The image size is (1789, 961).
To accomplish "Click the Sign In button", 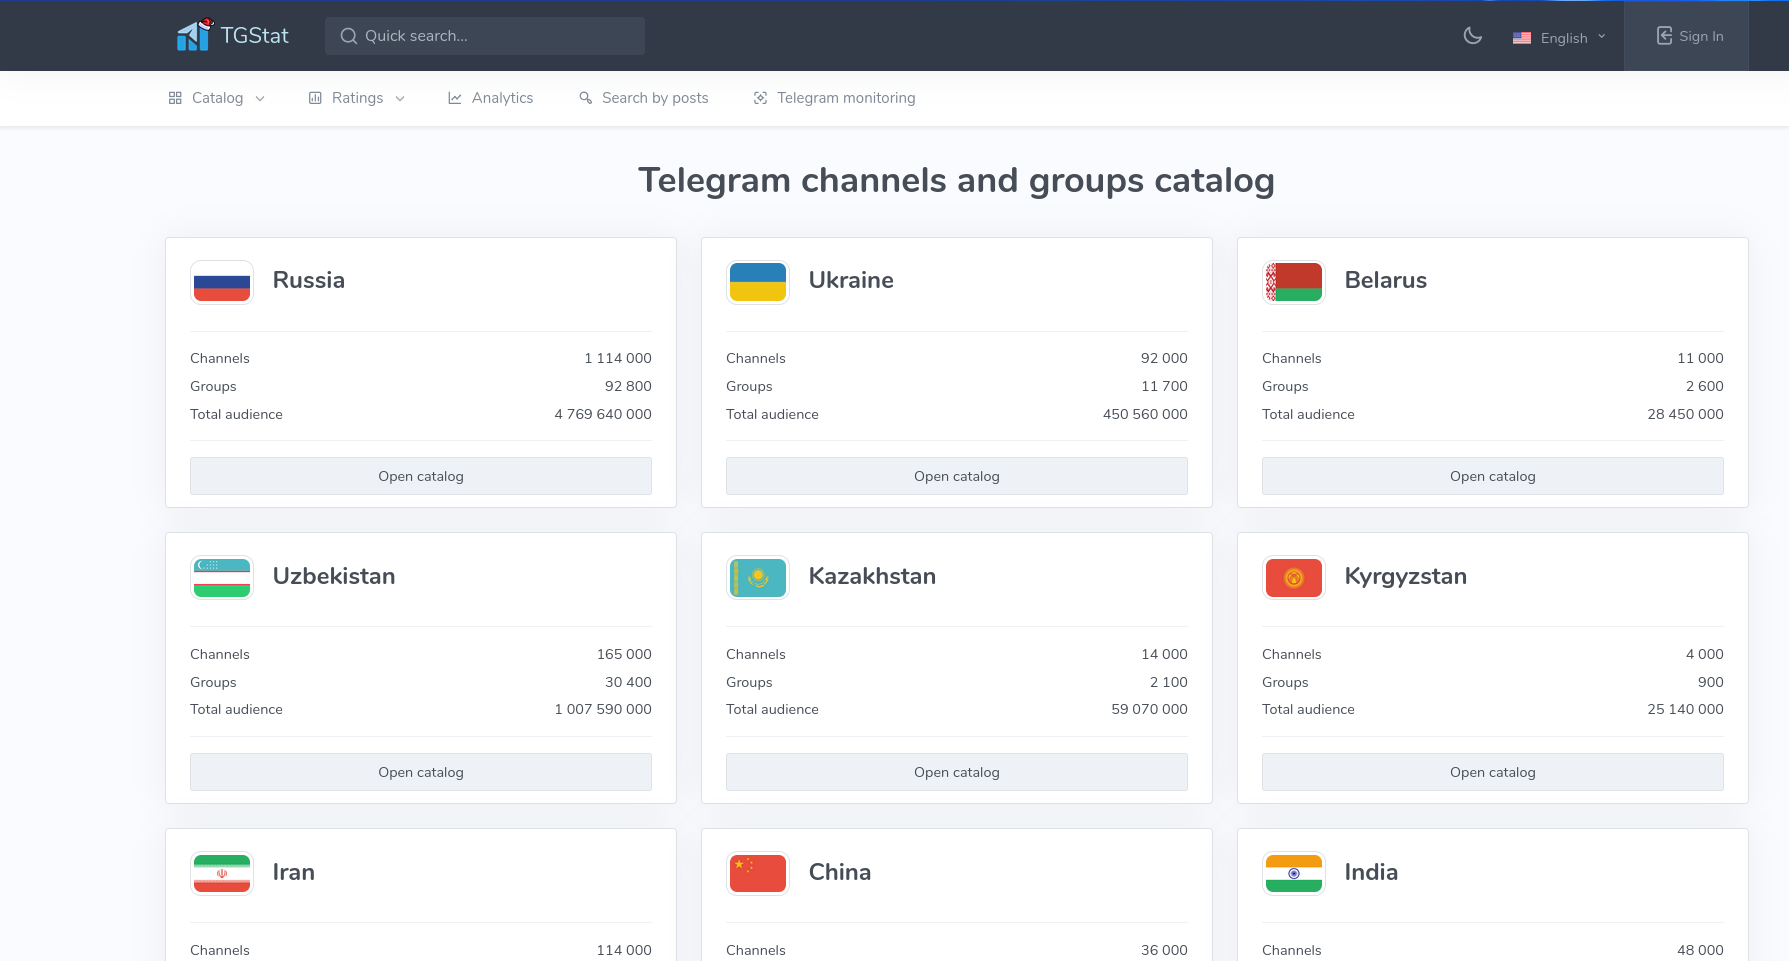I will point(1690,35).
